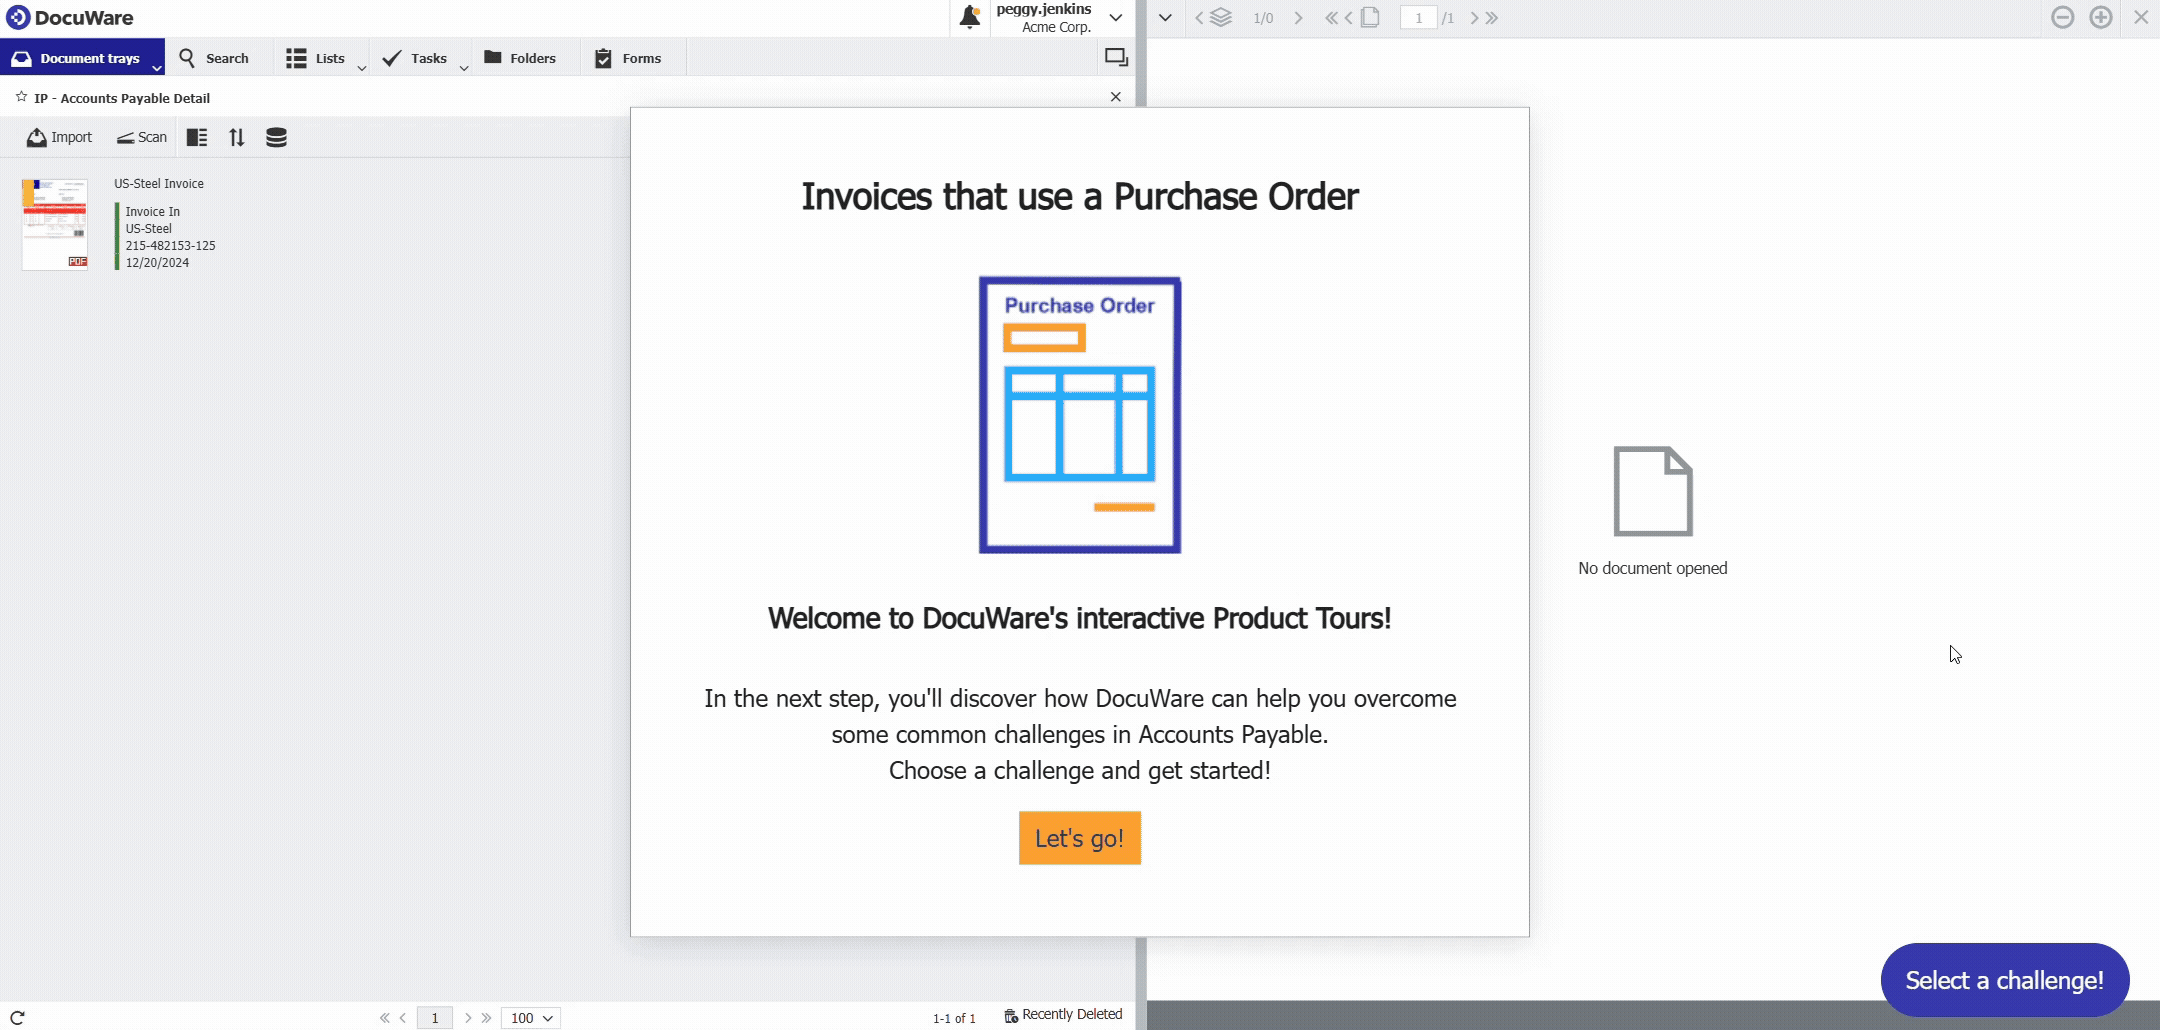The height and width of the screenshot is (1030, 2160).
Task: Click the zoom out minus icon
Action: click(x=2062, y=17)
